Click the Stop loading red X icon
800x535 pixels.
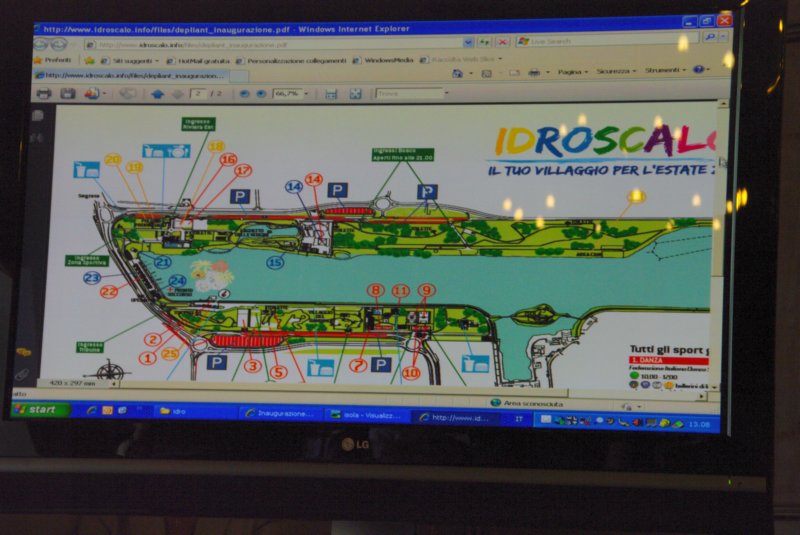click(x=503, y=42)
